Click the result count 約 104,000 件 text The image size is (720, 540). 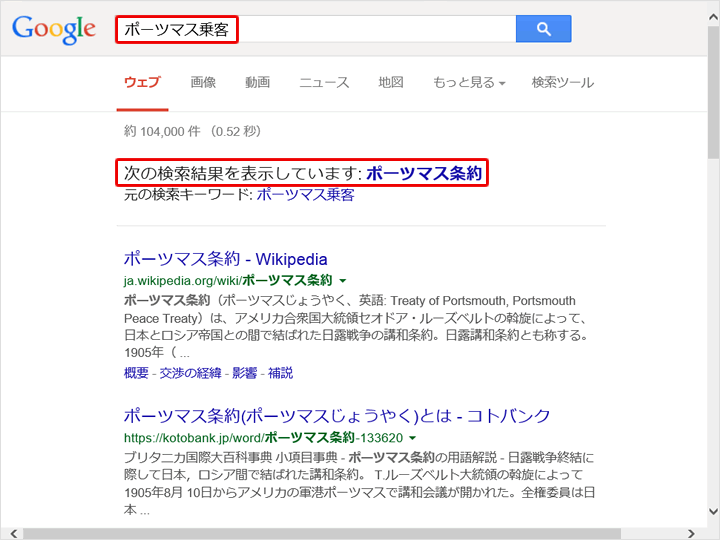tap(162, 132)
